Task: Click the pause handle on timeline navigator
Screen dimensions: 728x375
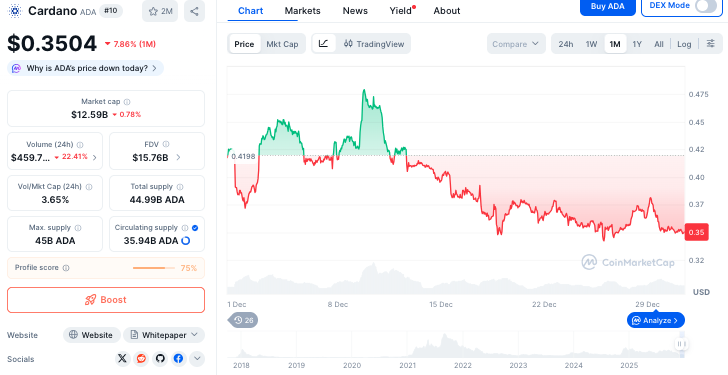Action: click(x=682, y=344)
